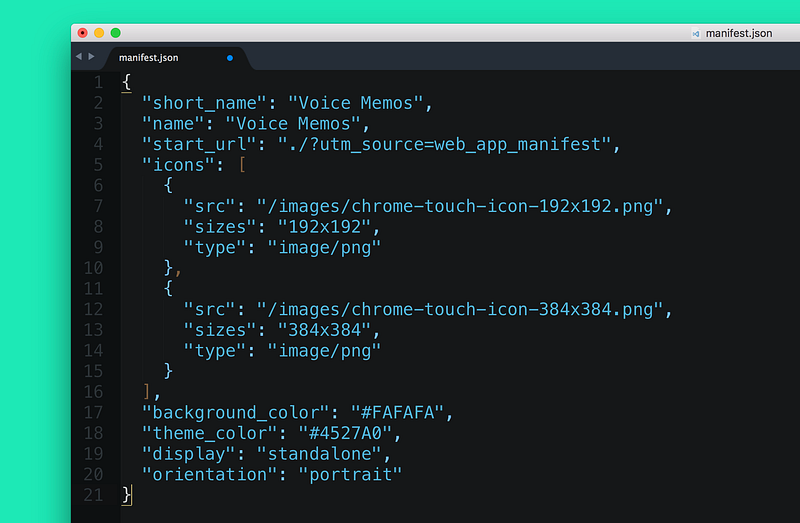Viewport: 800px width, 523px height.
Task: Click the closing brace on line 15
Action: click(x=168, y=371)
